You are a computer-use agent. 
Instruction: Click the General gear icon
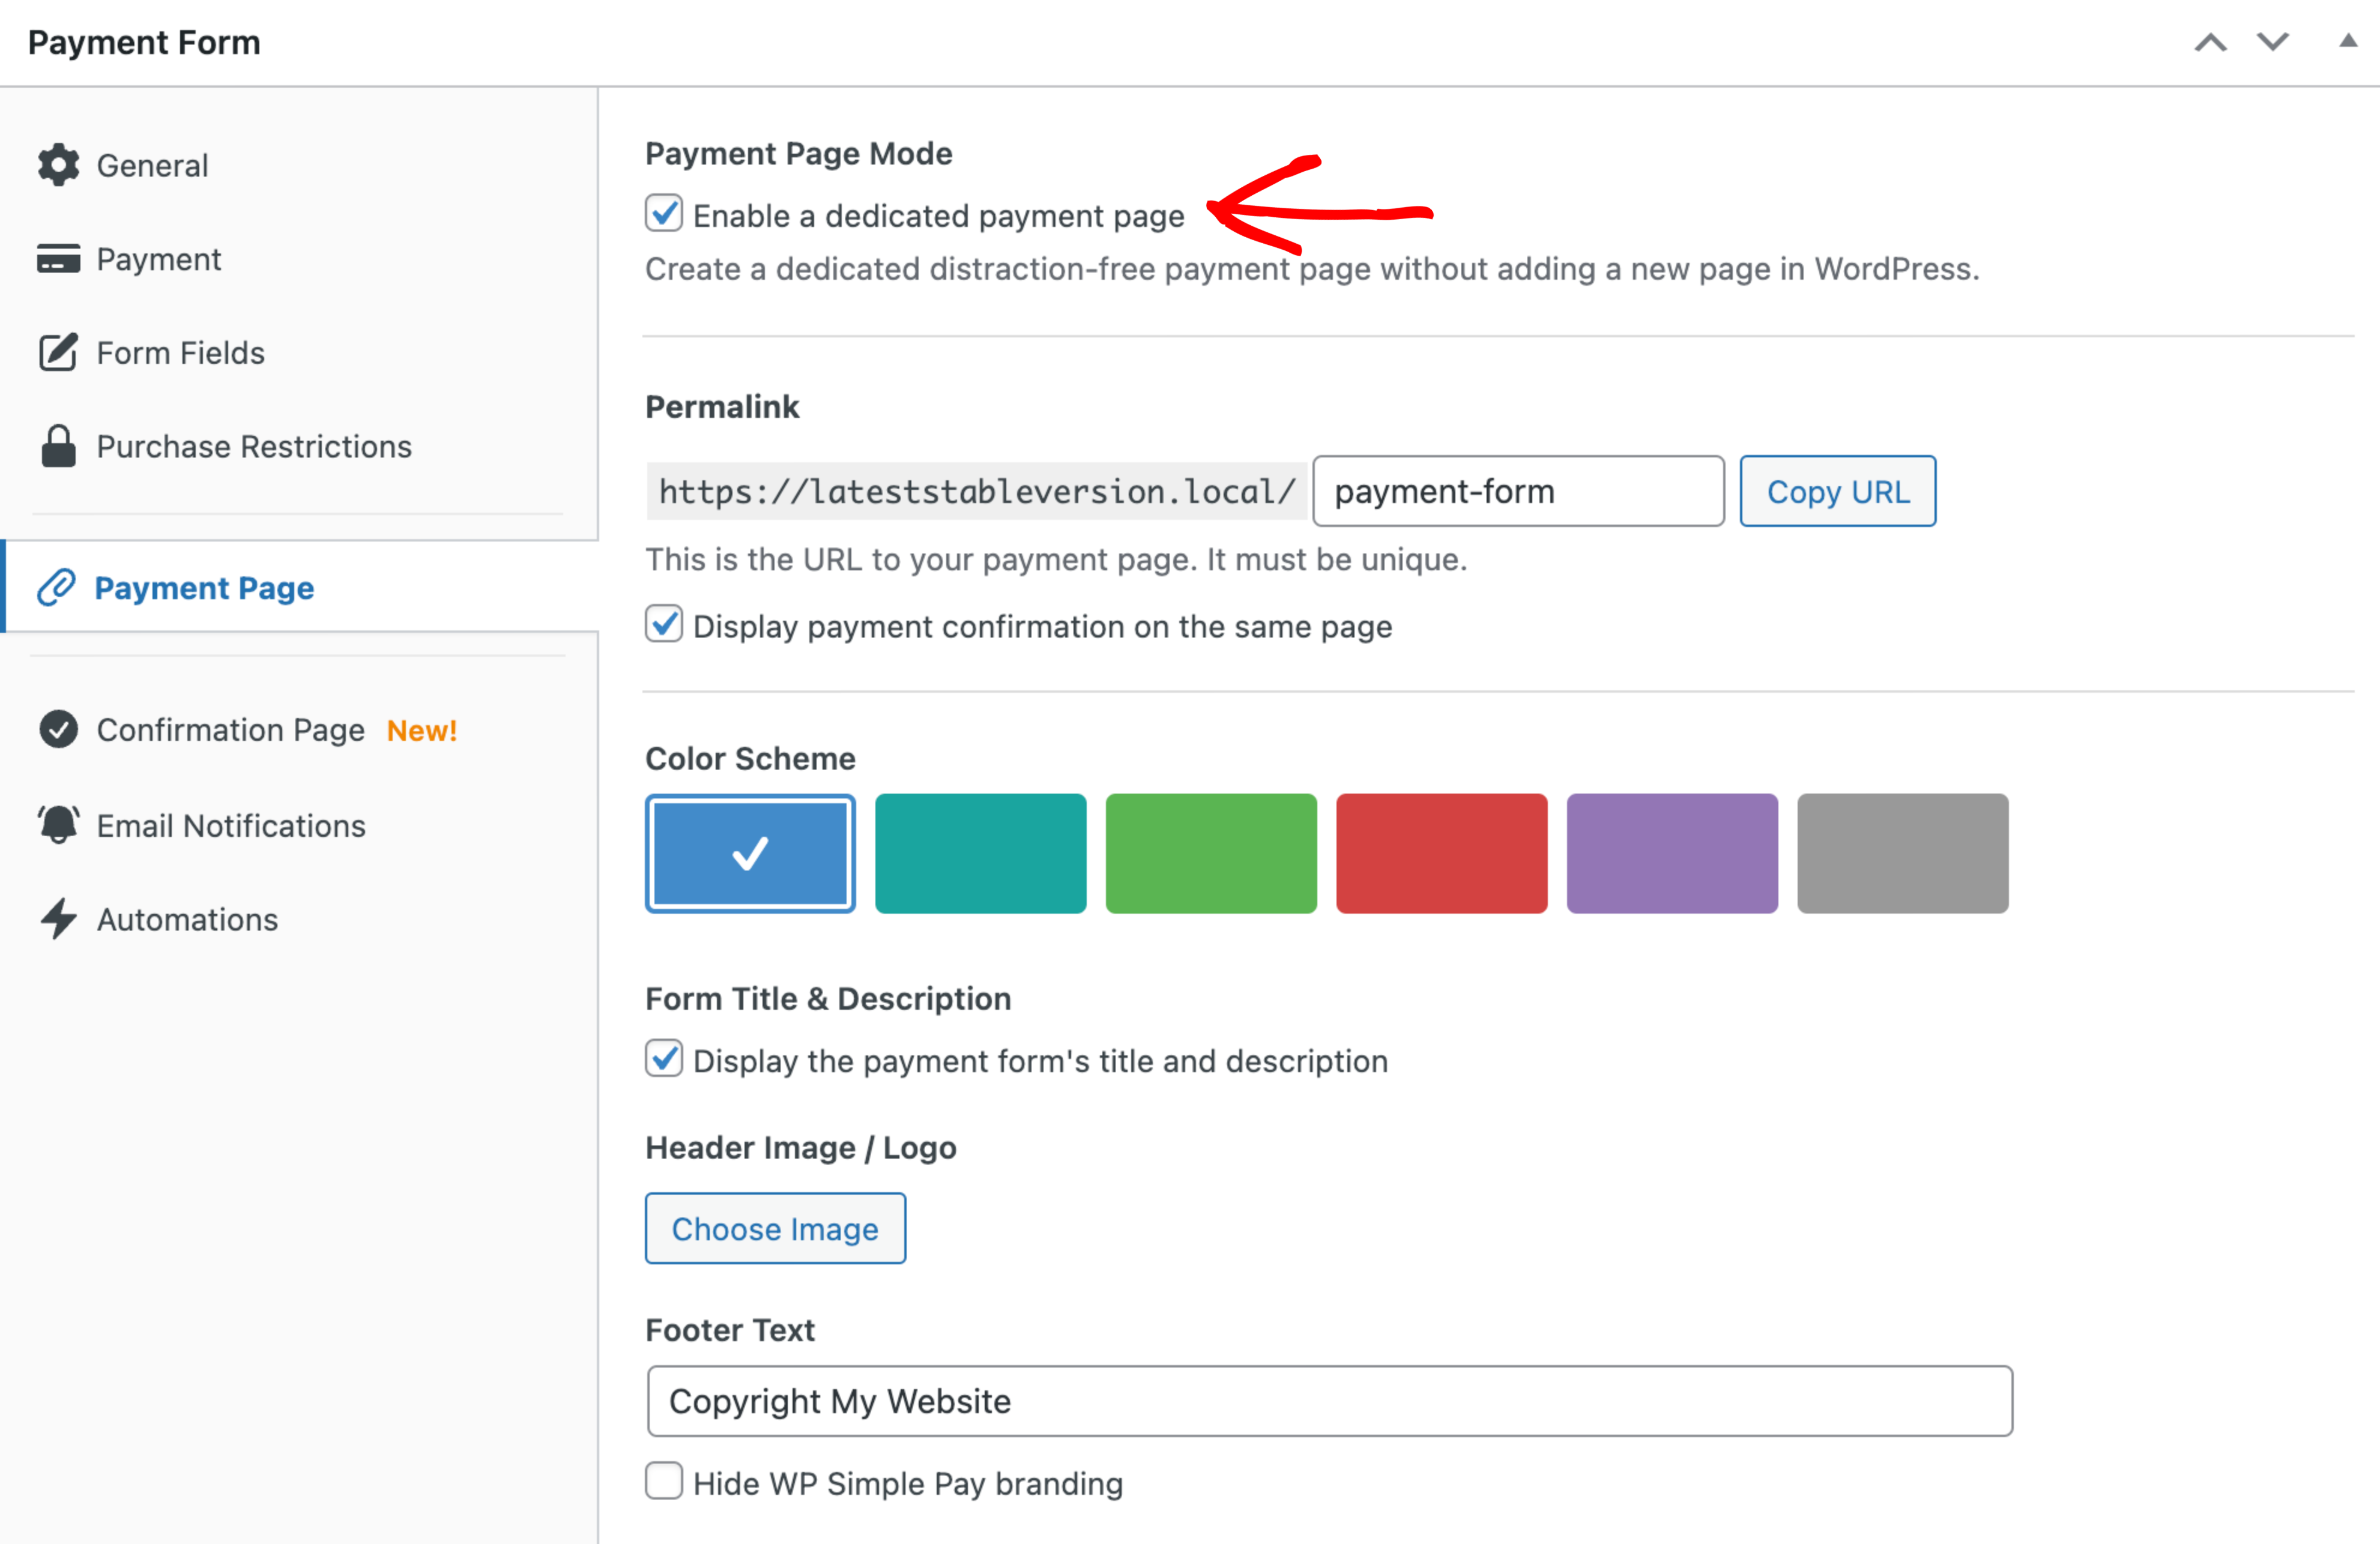(x=58, y=165)
